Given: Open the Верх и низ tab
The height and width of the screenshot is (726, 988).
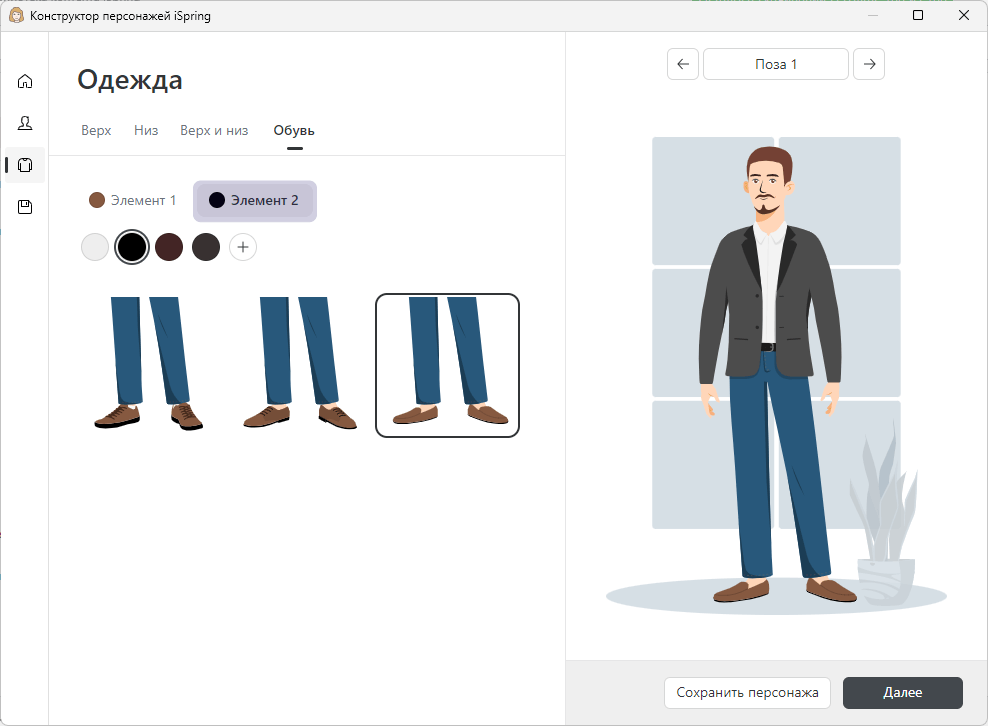Looking at the screenshot, I should 214,130.
